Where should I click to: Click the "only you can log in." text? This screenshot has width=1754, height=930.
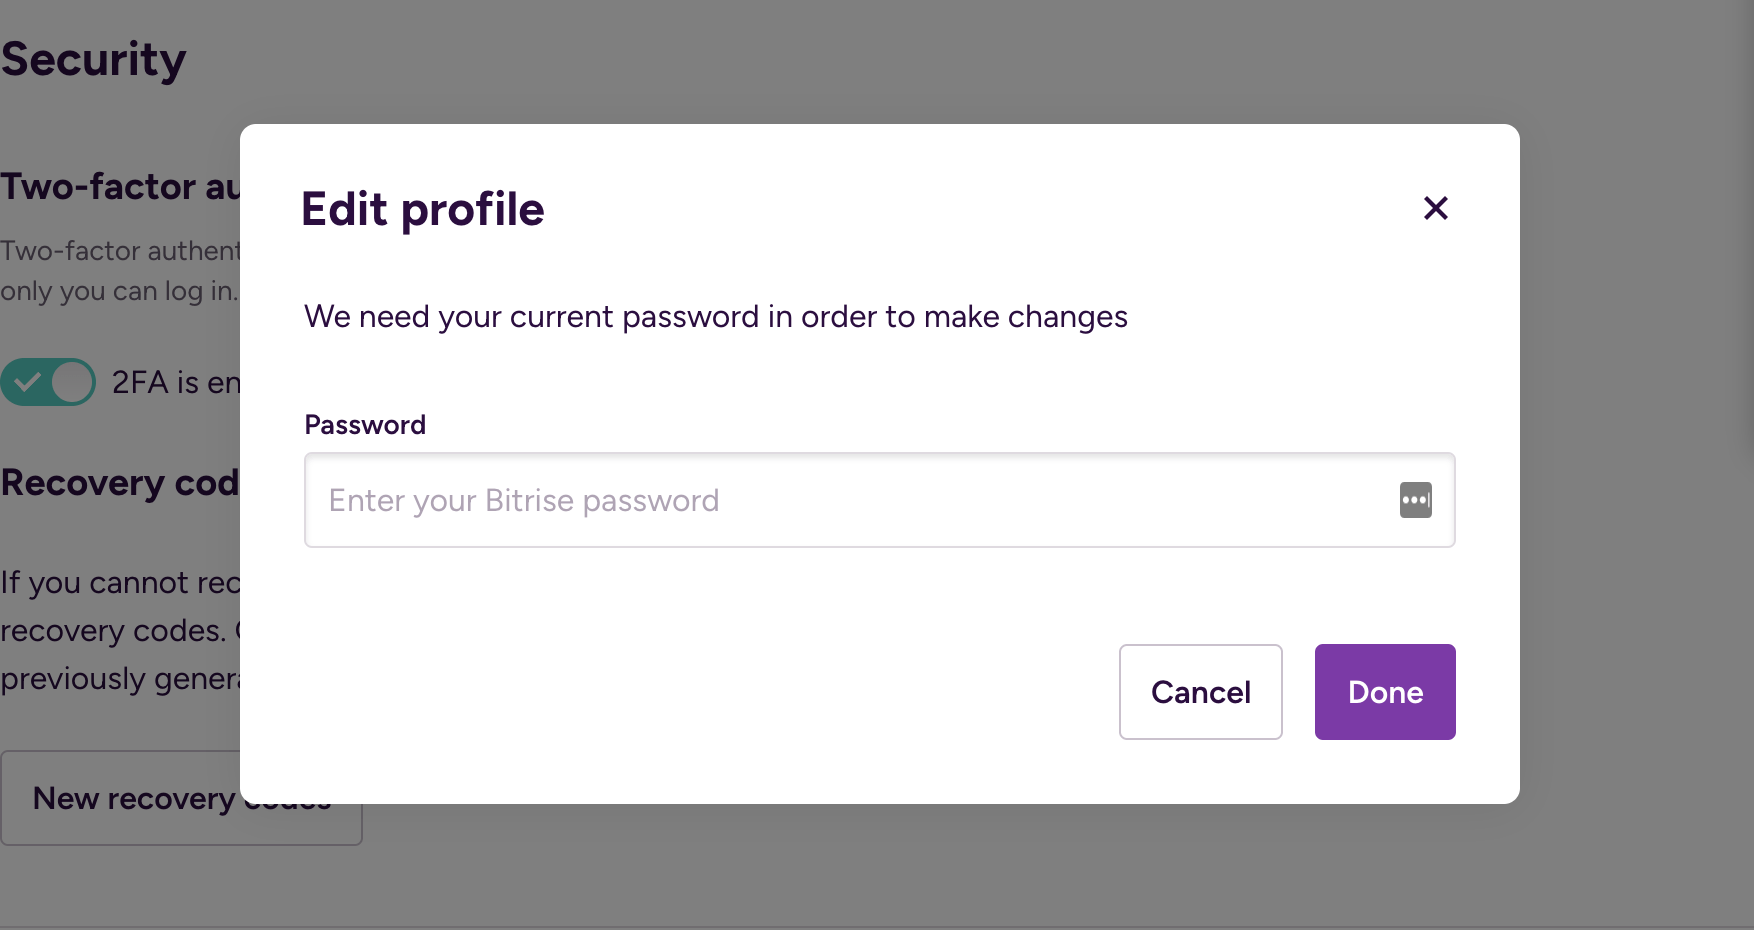tap(119, 291)
